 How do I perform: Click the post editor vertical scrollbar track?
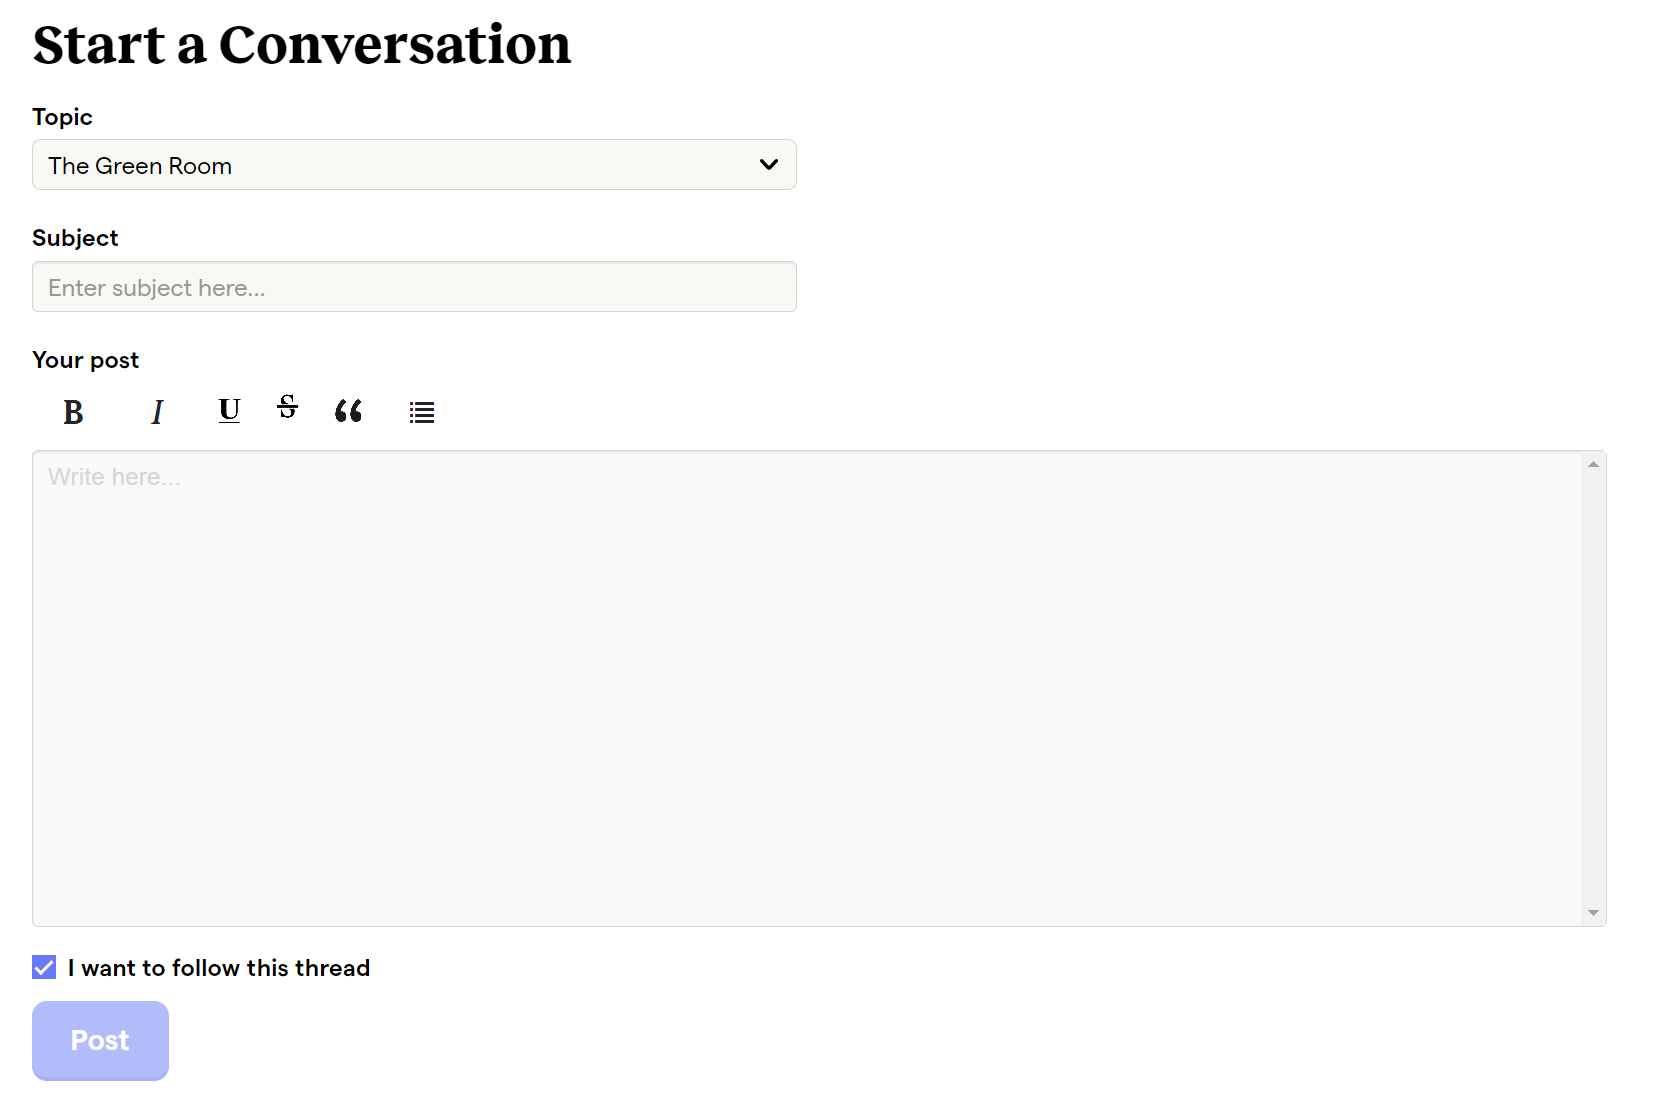[x=1594, y=688]
